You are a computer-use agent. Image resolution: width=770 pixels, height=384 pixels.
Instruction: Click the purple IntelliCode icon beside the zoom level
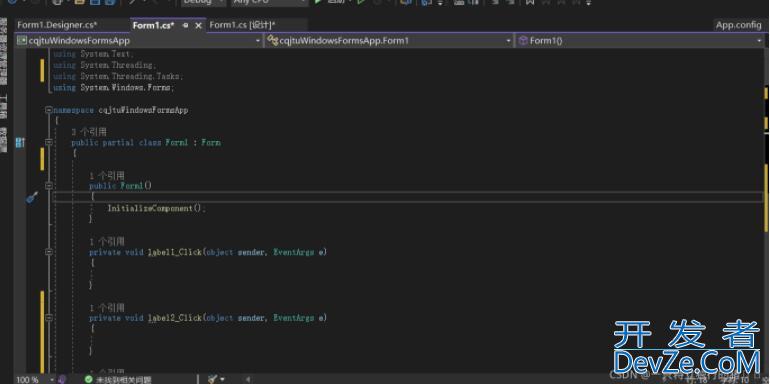point(62,379)
